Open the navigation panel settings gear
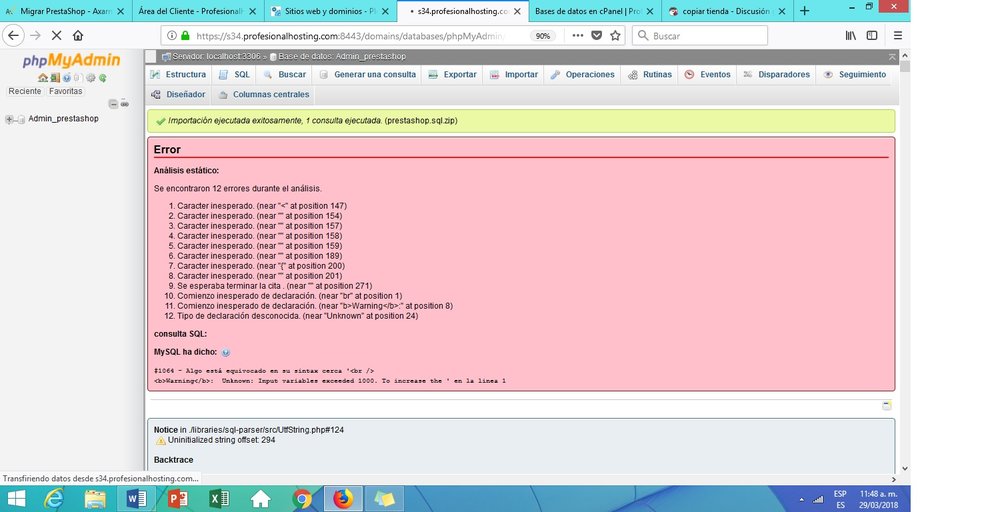This screenshot has height=512, width=1000. click(x=91, y=78)
